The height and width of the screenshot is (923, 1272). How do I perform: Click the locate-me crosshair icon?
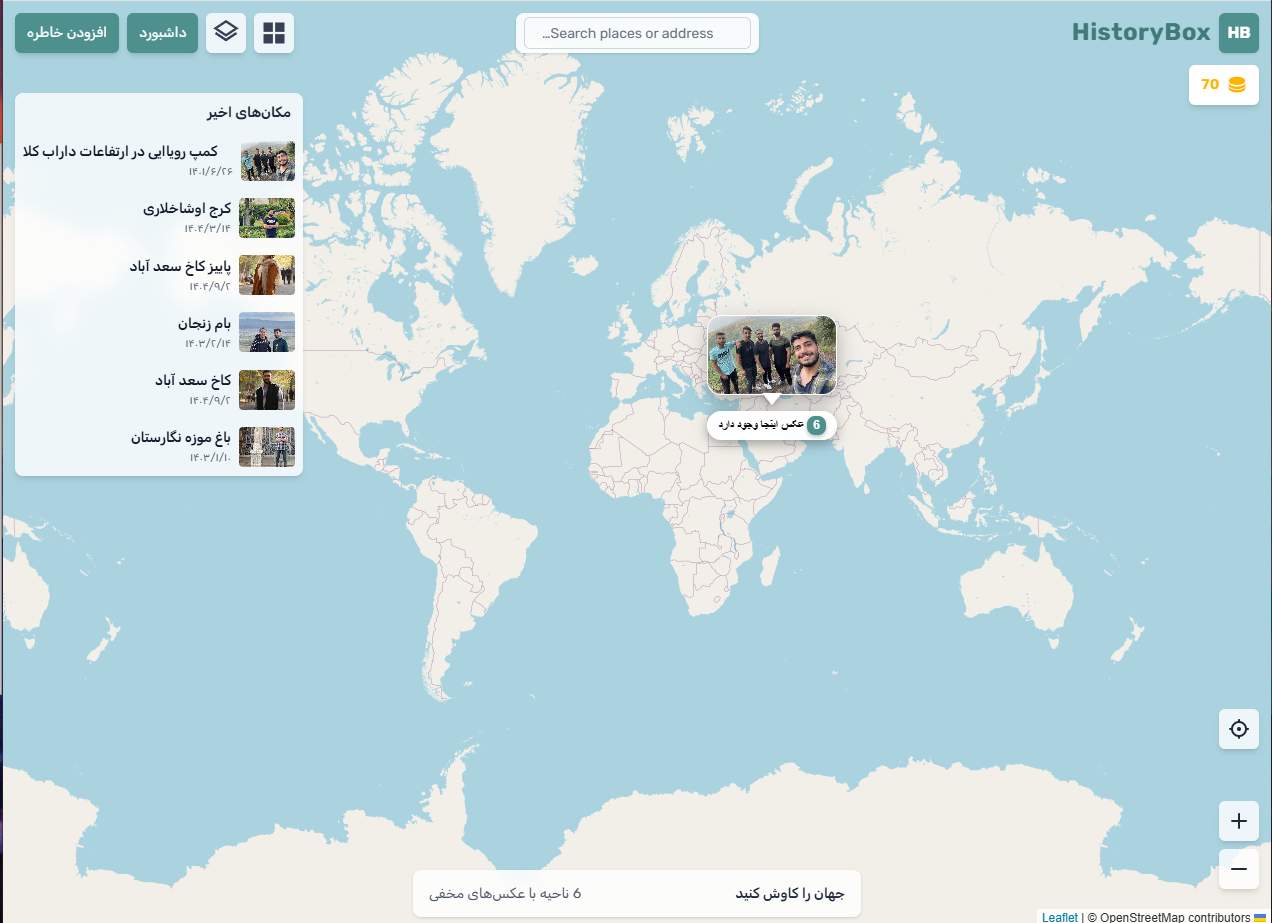pos(1238,729)
